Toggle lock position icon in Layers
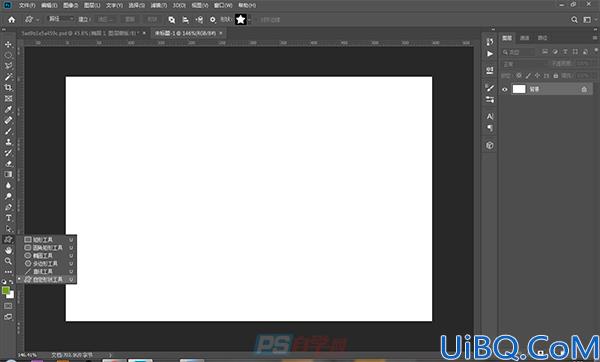Screen dimensions: 600x362 537,76
